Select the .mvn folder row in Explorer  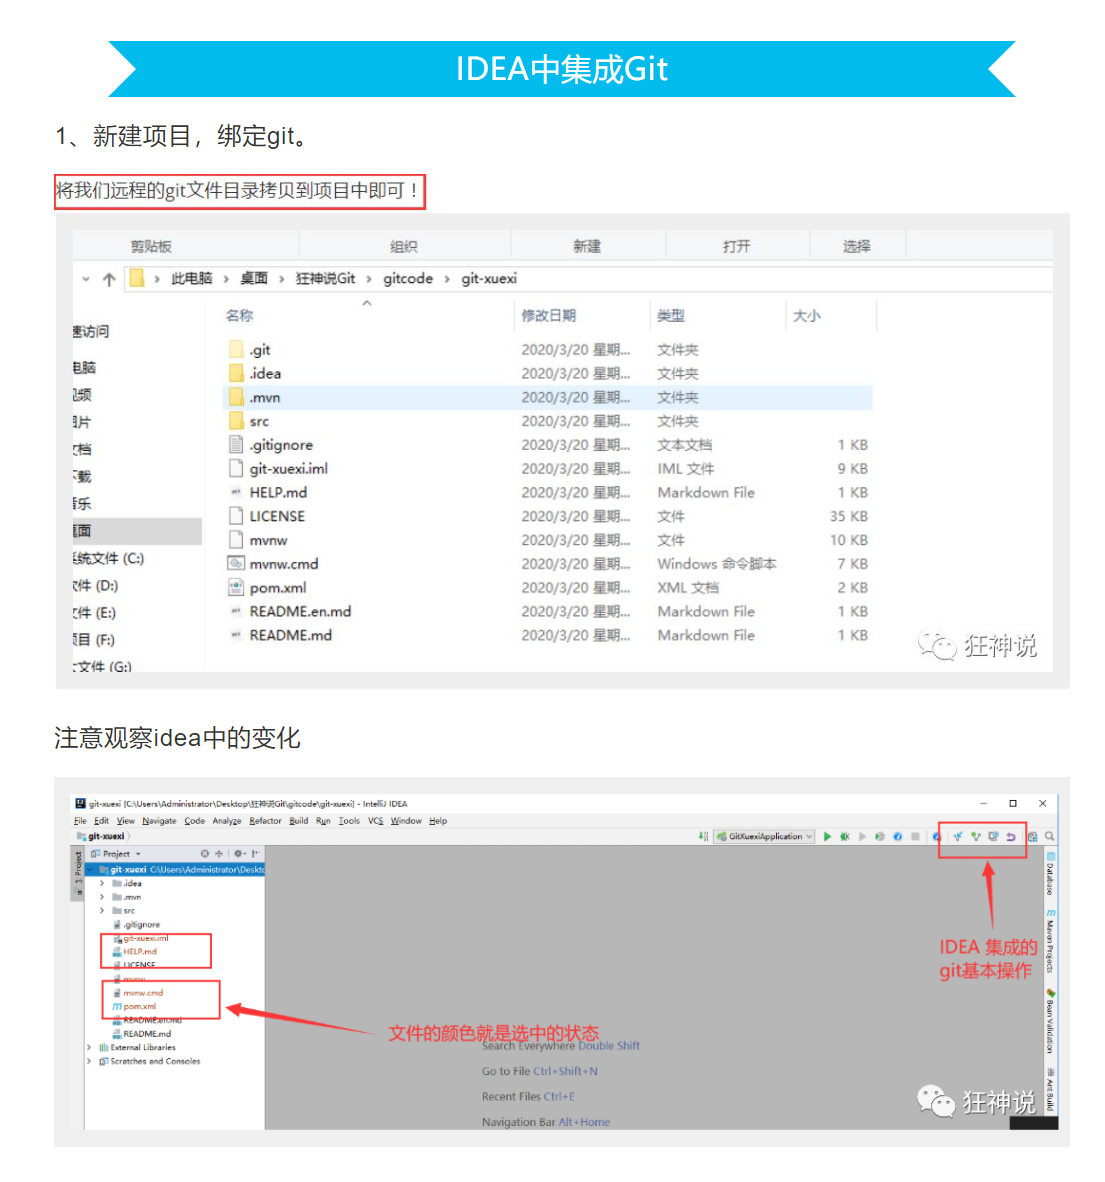pyautogui.click(x=548, y=397)
